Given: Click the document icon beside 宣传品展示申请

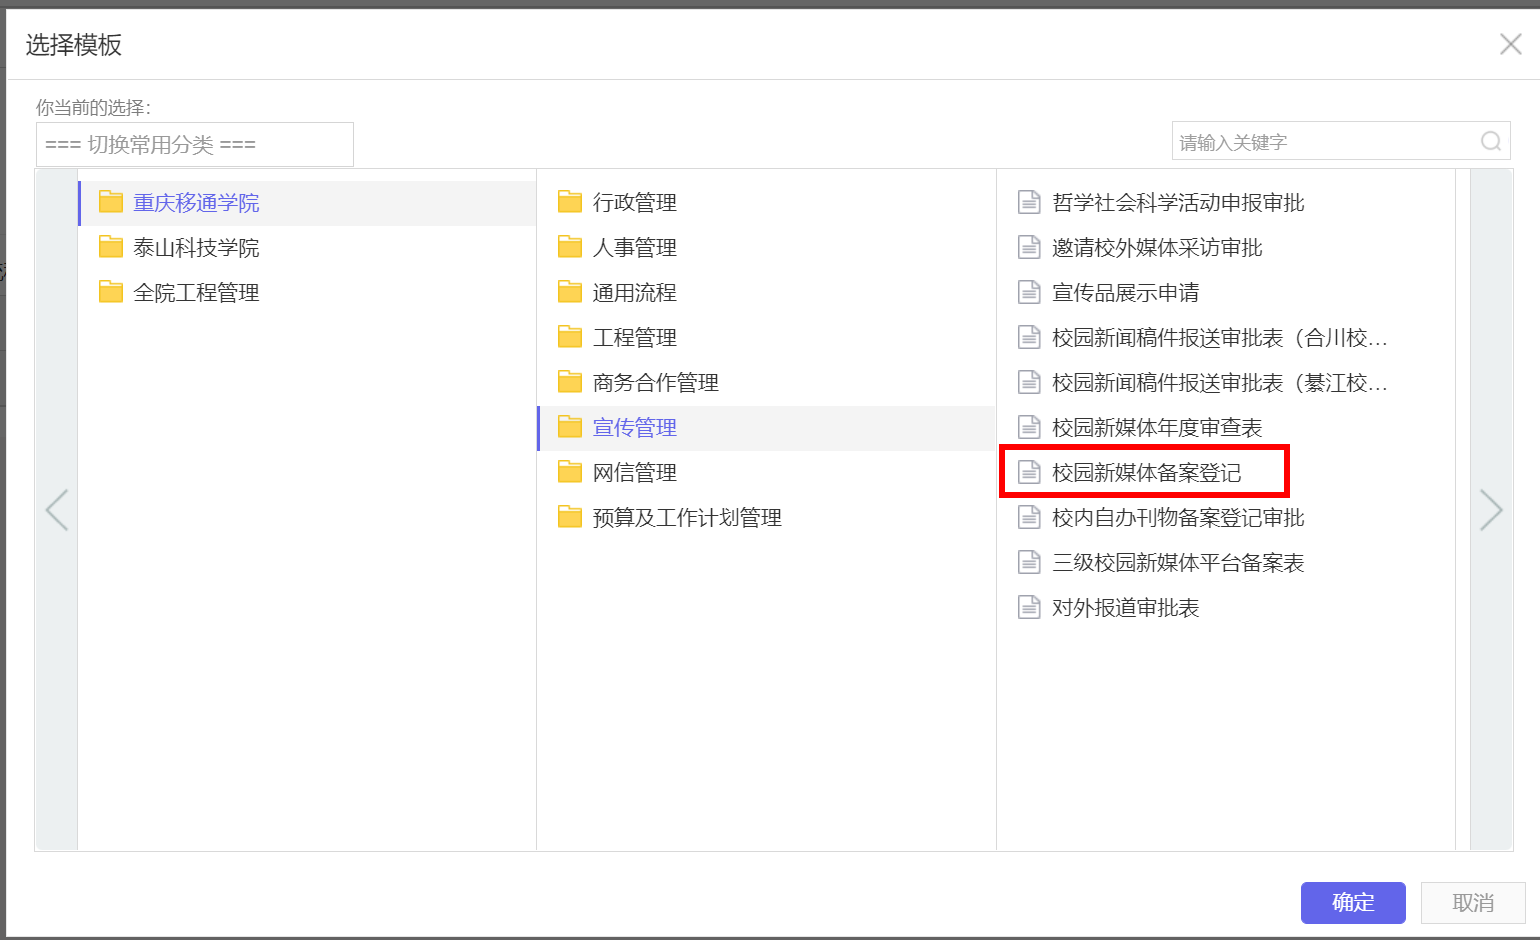Looking at the screenshot, I should [1029, 292].
